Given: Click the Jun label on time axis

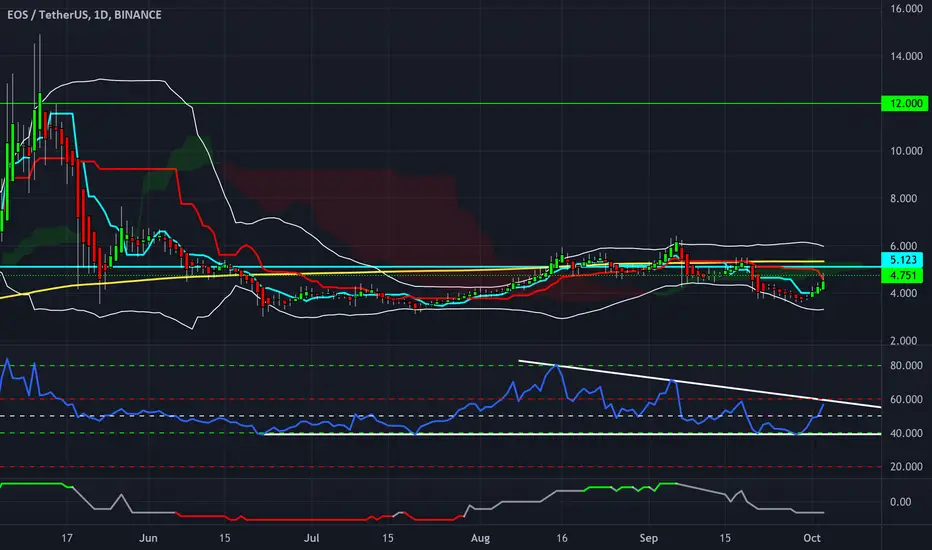Looking at the screenshot, I should (x=148, y=538).
